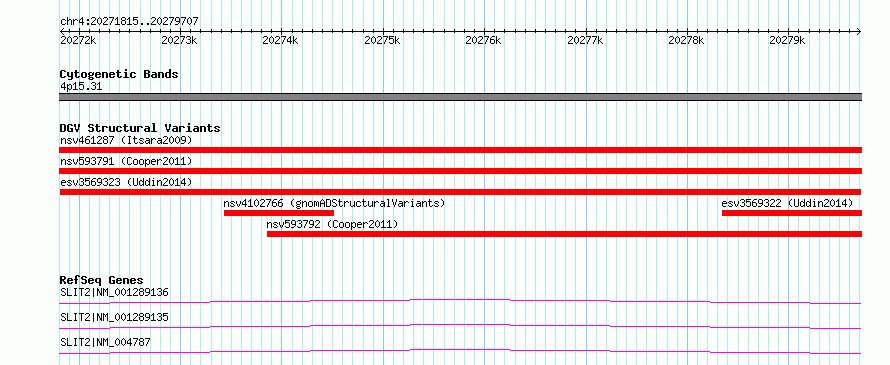Open the SLIT2|NM_001289135 transcript label
Screen dimensions: 890x365
(114, 317)
